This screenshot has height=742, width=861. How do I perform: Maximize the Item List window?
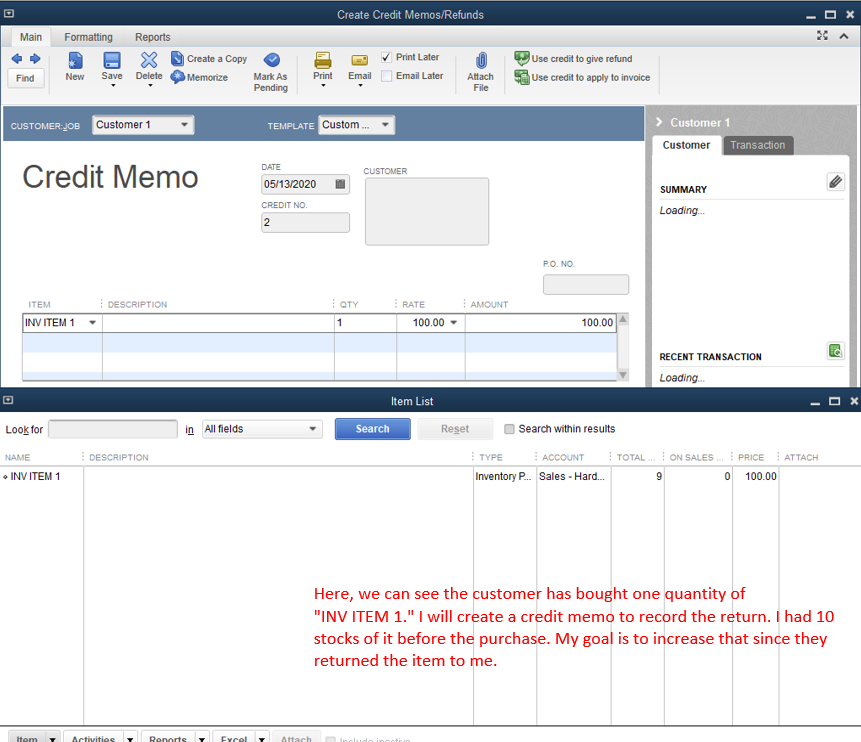pyautogui.click(x=835, y=401)
